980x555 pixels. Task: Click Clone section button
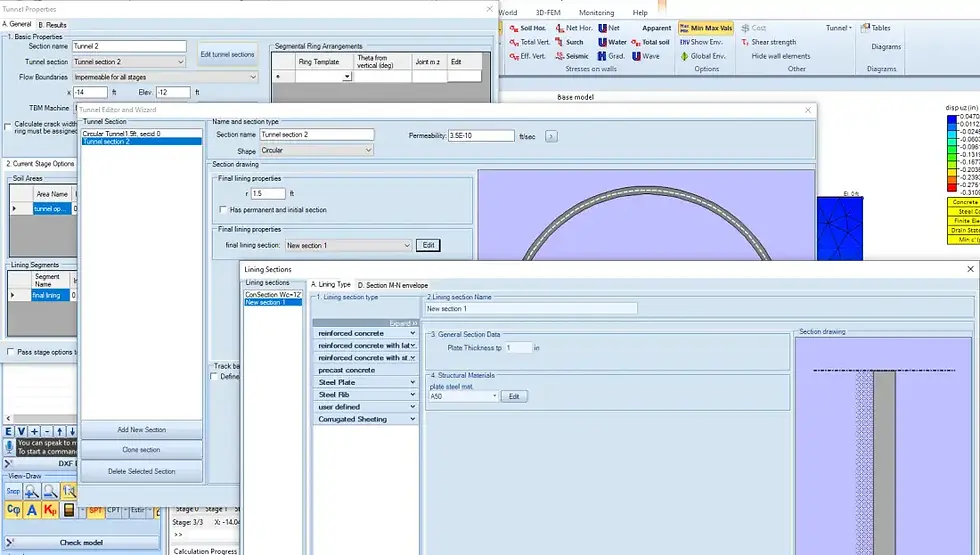pos(142,449)
